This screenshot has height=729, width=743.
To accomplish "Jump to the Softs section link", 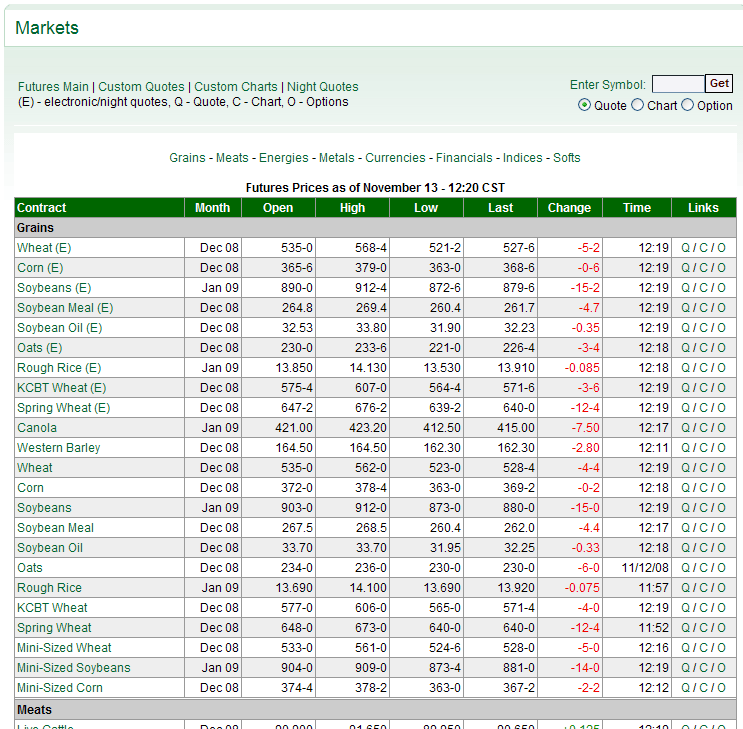I will [567, 158].
